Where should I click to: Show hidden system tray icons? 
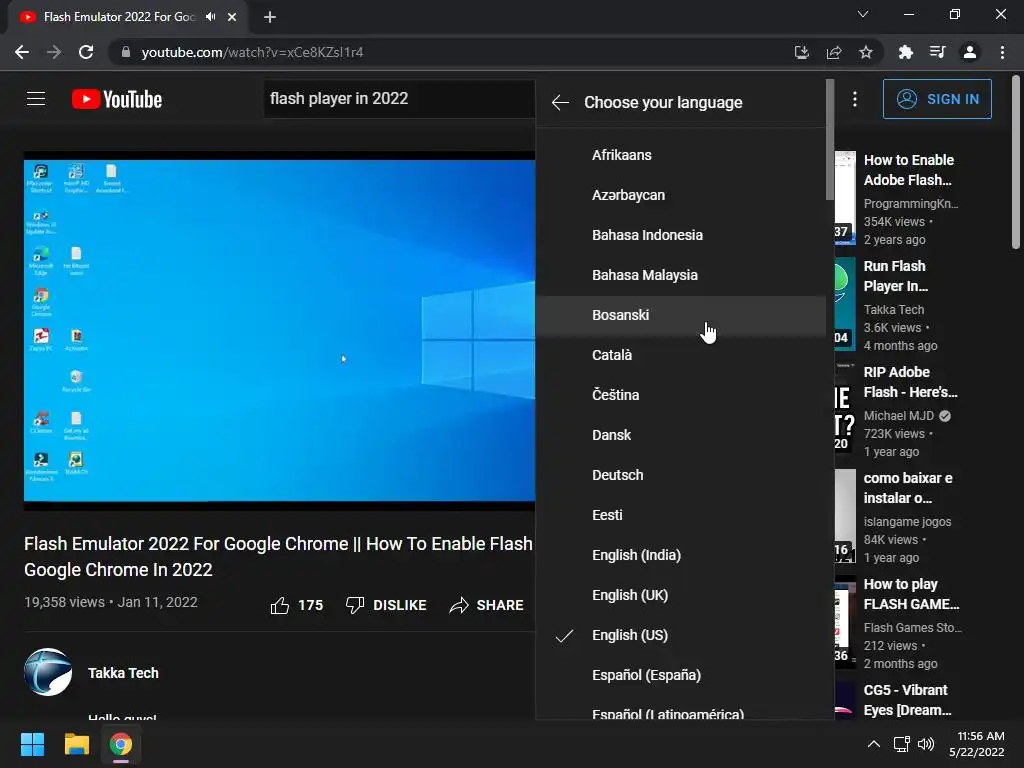(874, 744)
